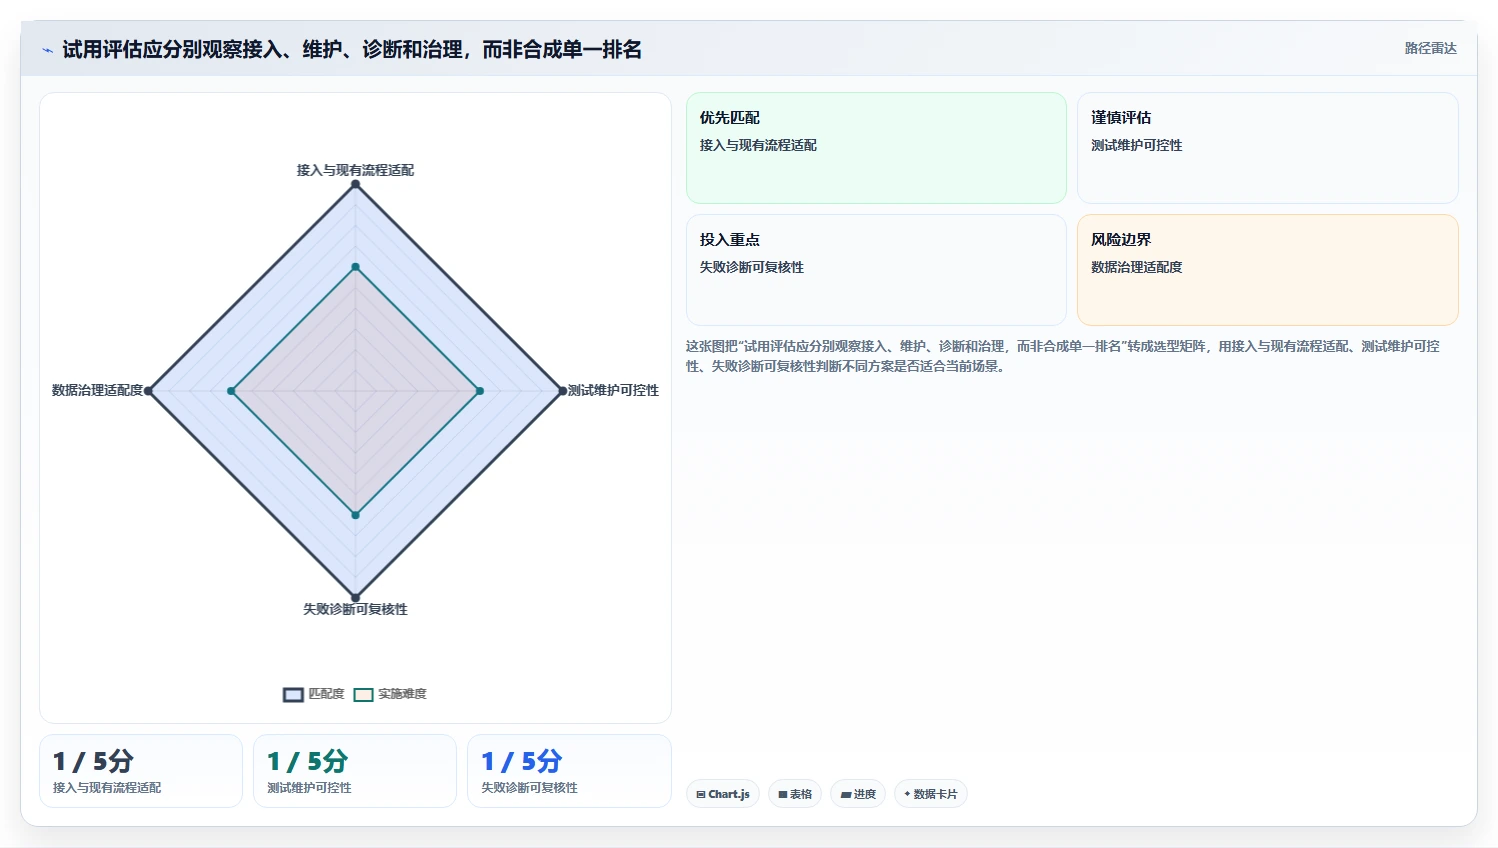
Task: Click the right teal inner data point
Action: pos(480,391)
